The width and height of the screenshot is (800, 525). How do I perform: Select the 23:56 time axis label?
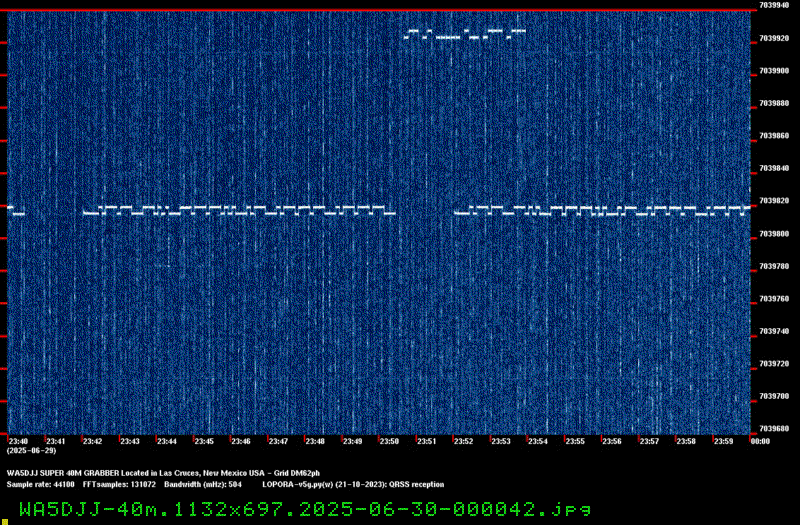(612, 441)
